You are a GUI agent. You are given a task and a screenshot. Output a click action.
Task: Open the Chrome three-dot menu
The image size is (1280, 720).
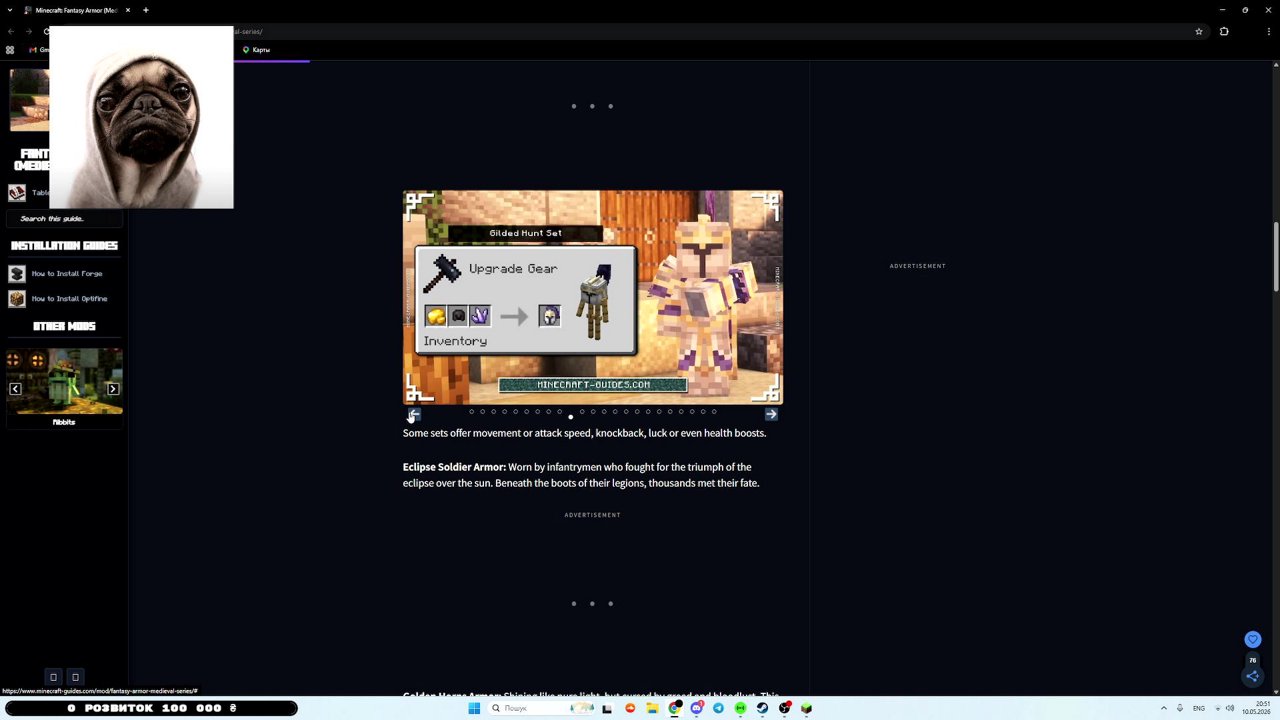click(x=1268, y=31)
